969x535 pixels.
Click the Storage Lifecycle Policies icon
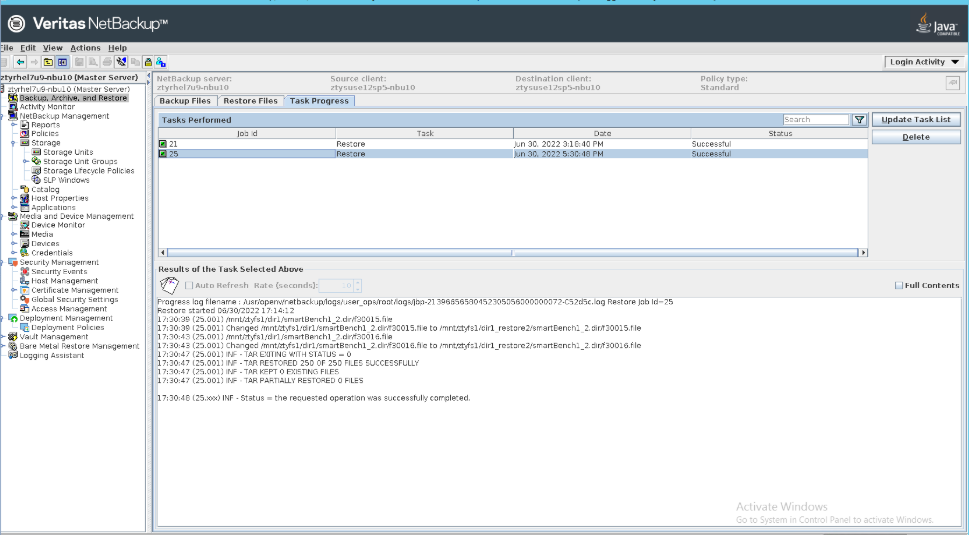pos(36,171)
